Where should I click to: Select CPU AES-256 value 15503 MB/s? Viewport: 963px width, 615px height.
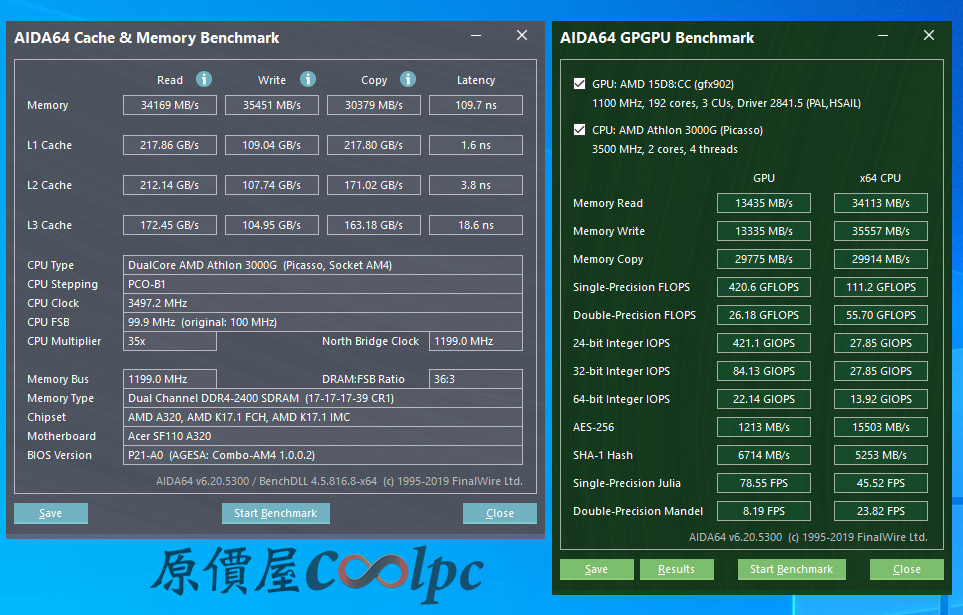(881, 427)
